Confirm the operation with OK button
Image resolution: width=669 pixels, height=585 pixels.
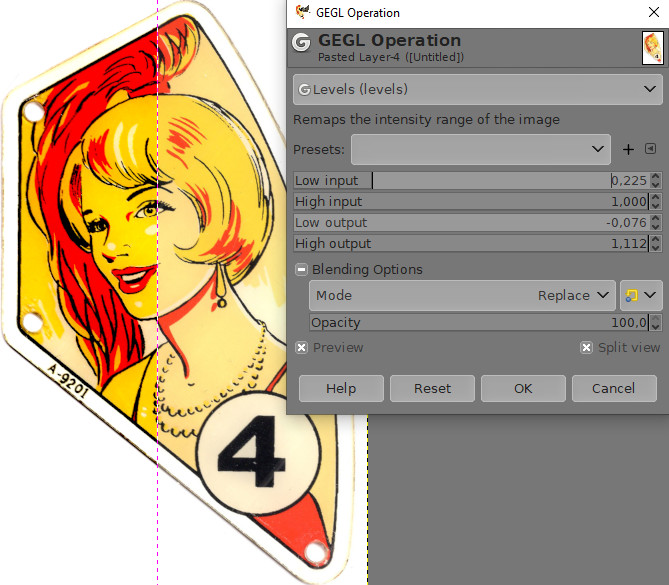point(523,388)
